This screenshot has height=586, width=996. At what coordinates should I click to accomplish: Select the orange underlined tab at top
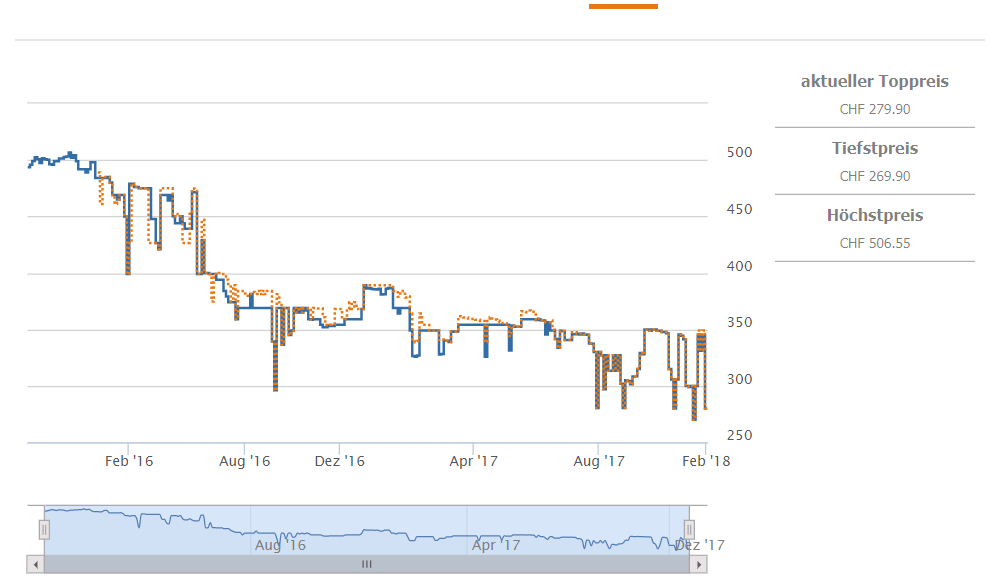[x=623, y=7]
